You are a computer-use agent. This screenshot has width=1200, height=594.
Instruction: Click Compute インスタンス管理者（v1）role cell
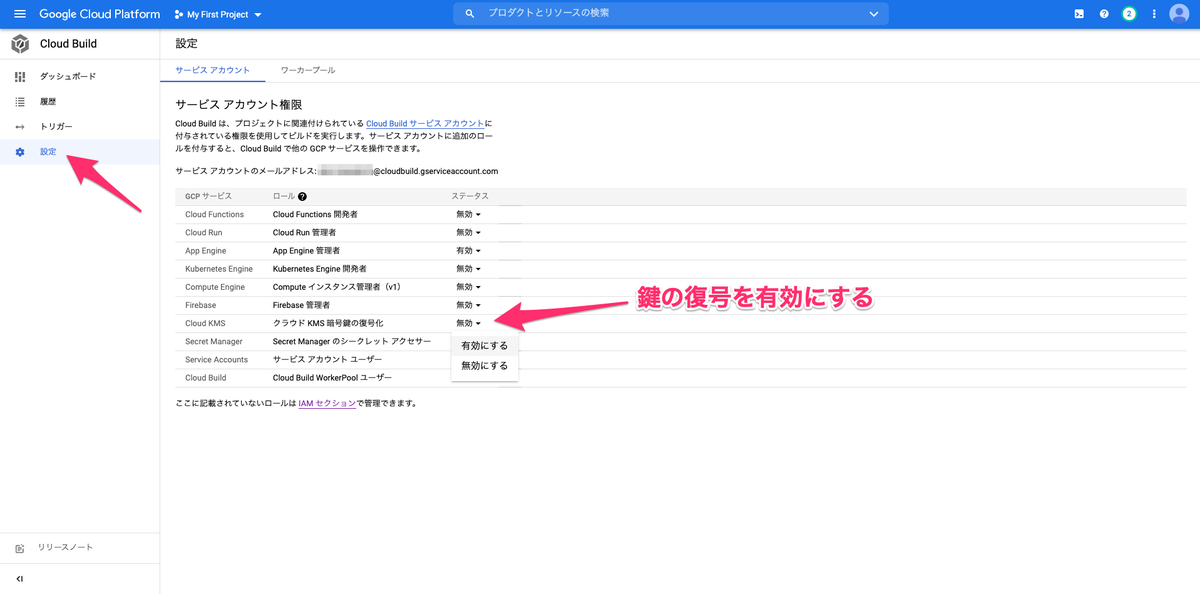pos(336,287)
